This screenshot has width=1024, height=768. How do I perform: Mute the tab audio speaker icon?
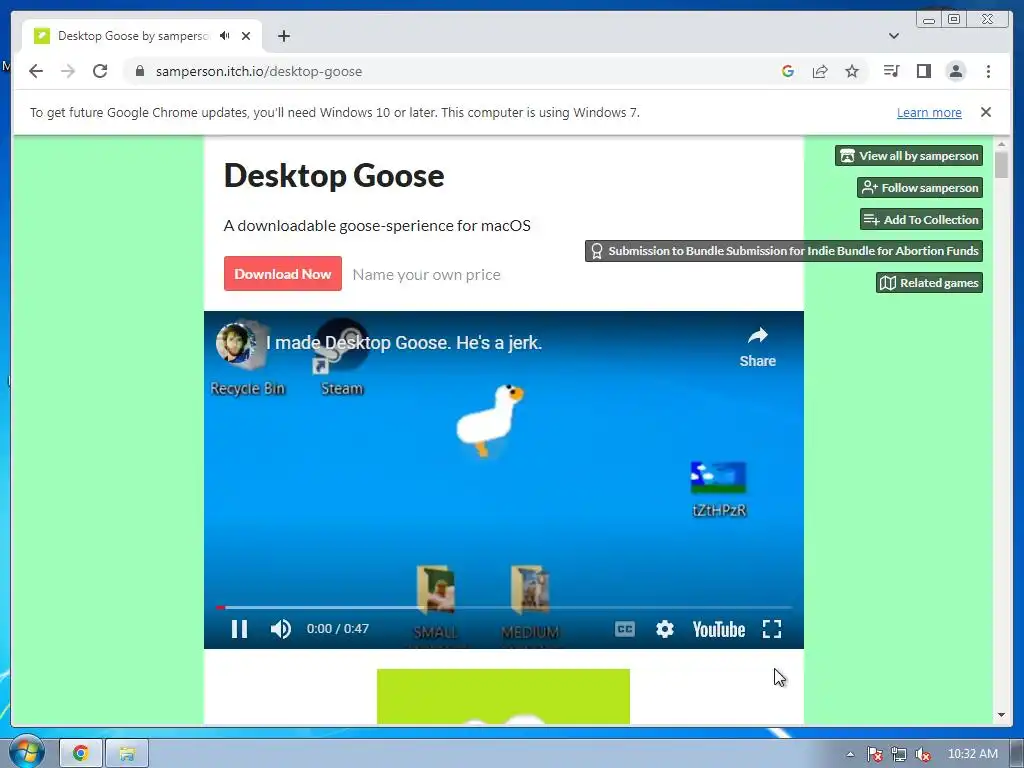225,36
